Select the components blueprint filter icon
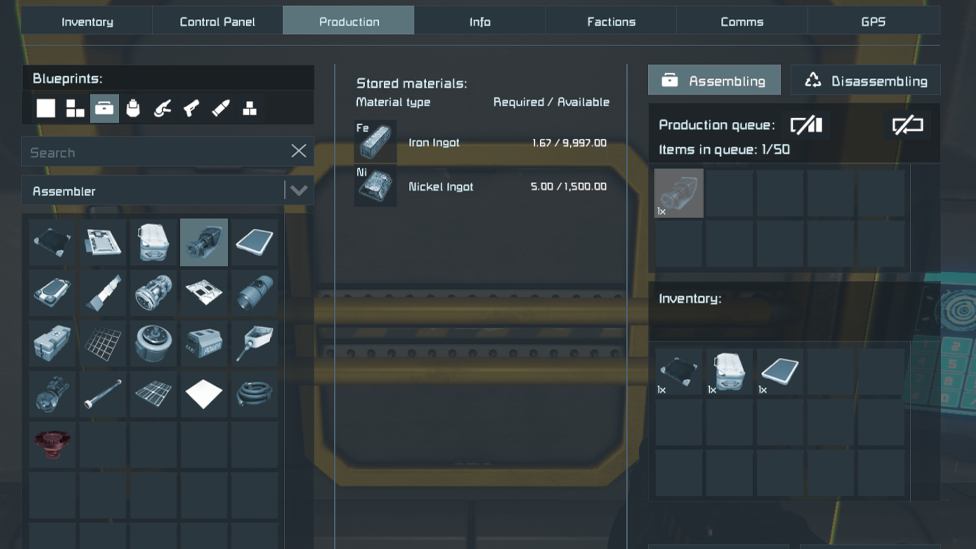The height and width of the screenshot is (549, 976). [x=104, y=108]
